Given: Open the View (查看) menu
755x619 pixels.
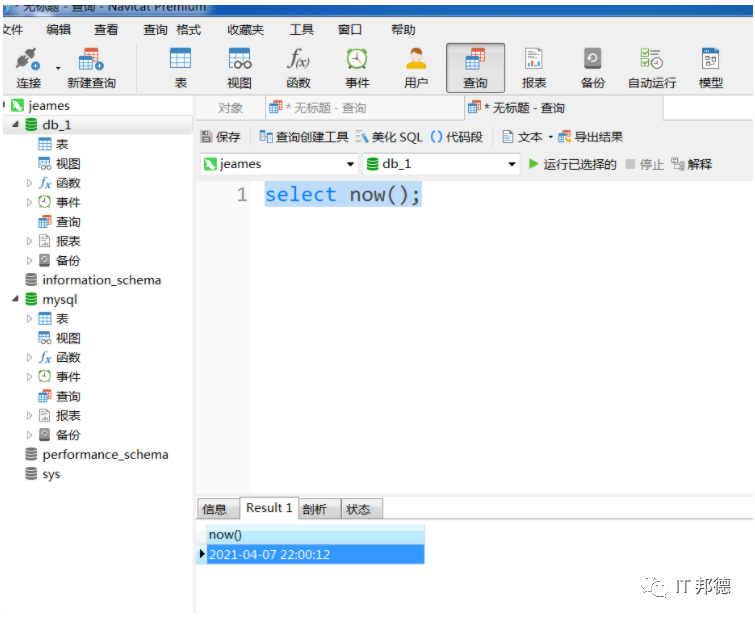Looking at the screenshot, I should point(106,30).
